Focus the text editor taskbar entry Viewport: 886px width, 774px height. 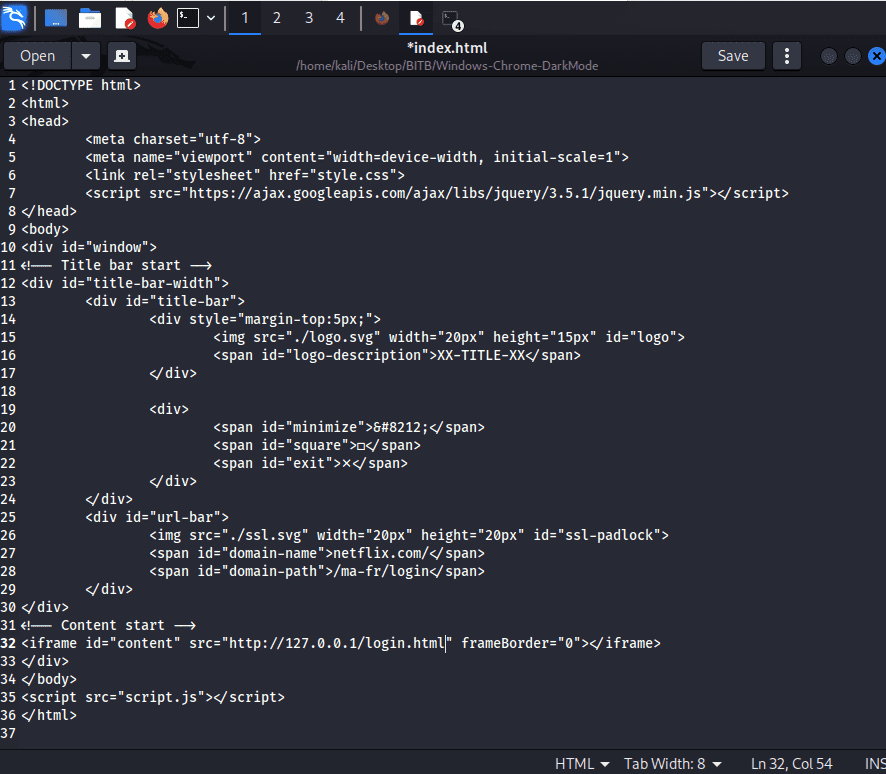tap(416, 19)
